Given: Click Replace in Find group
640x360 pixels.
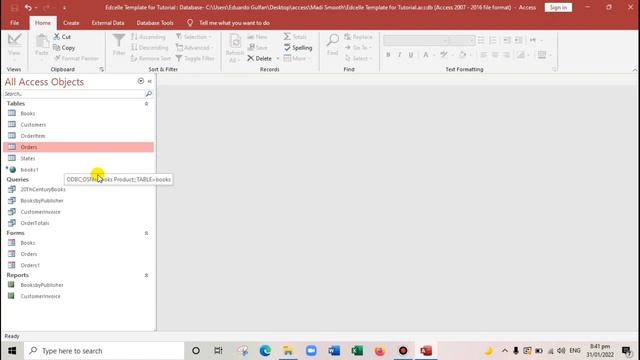Looking at the screenshot, I should tap(358, 37).
